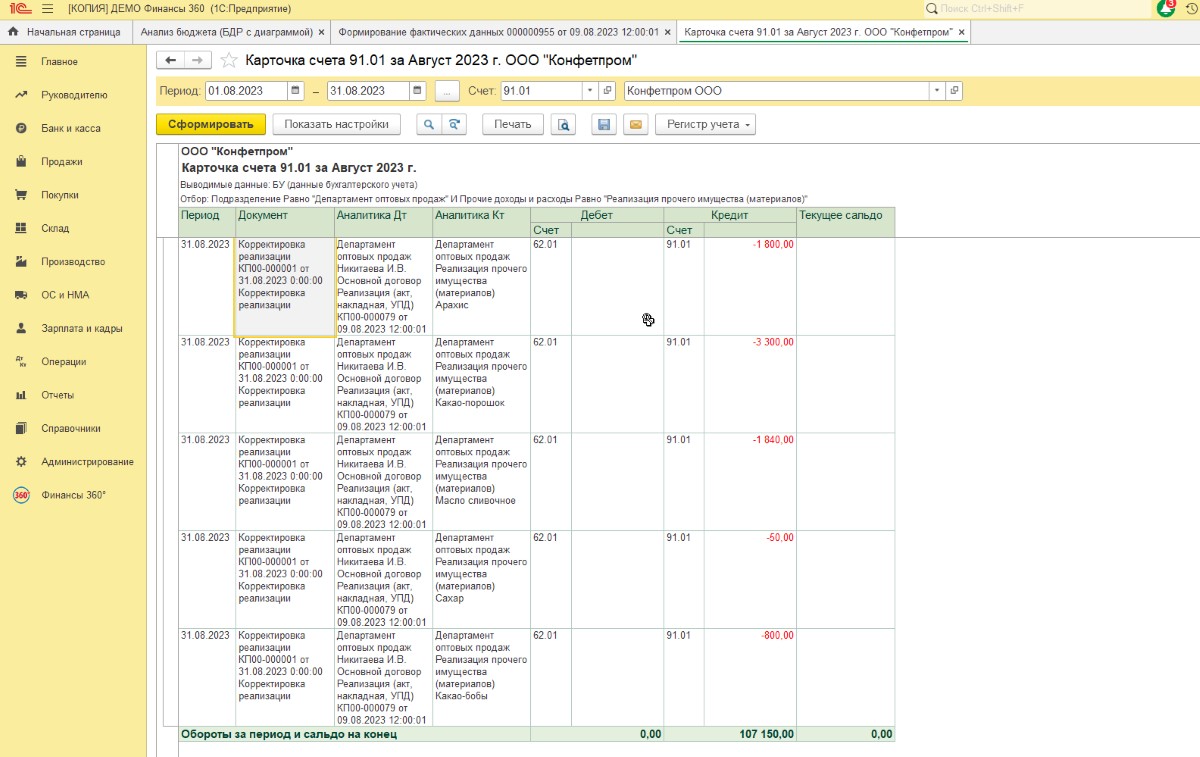Open the history clock icon
1200x757 pixels.
tap(1190, 8)
